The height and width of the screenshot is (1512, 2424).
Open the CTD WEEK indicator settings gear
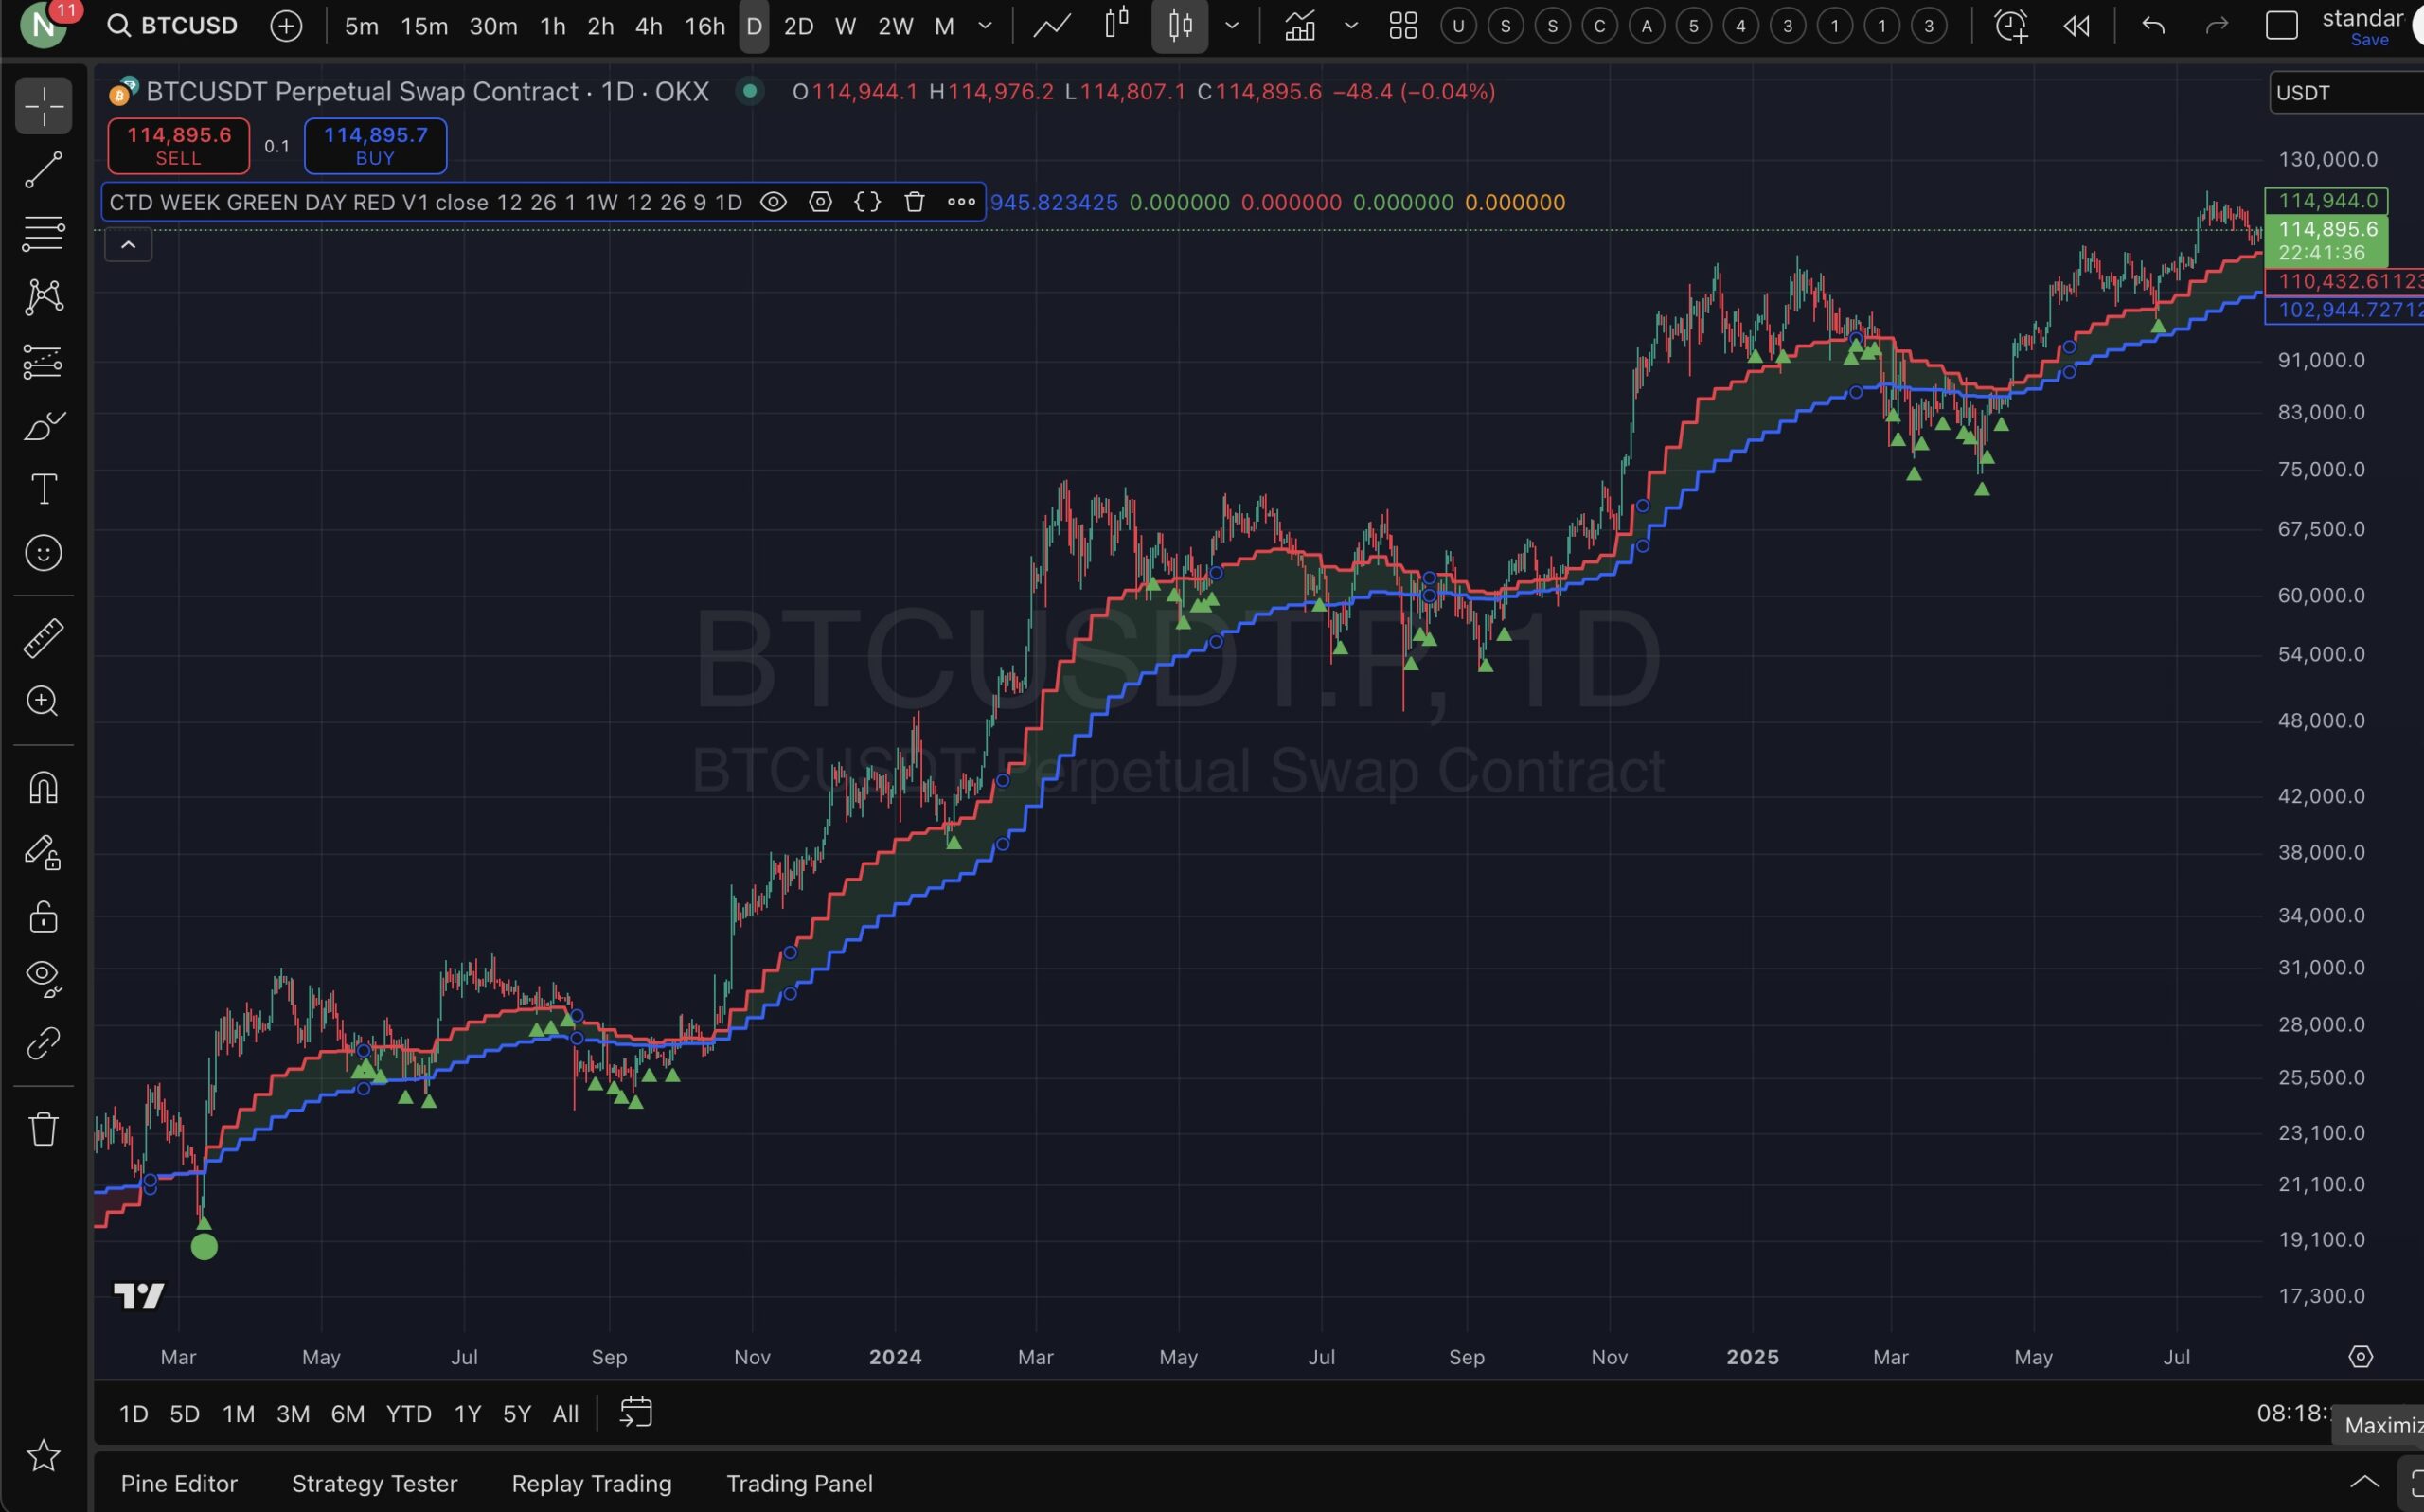[820, 201]
